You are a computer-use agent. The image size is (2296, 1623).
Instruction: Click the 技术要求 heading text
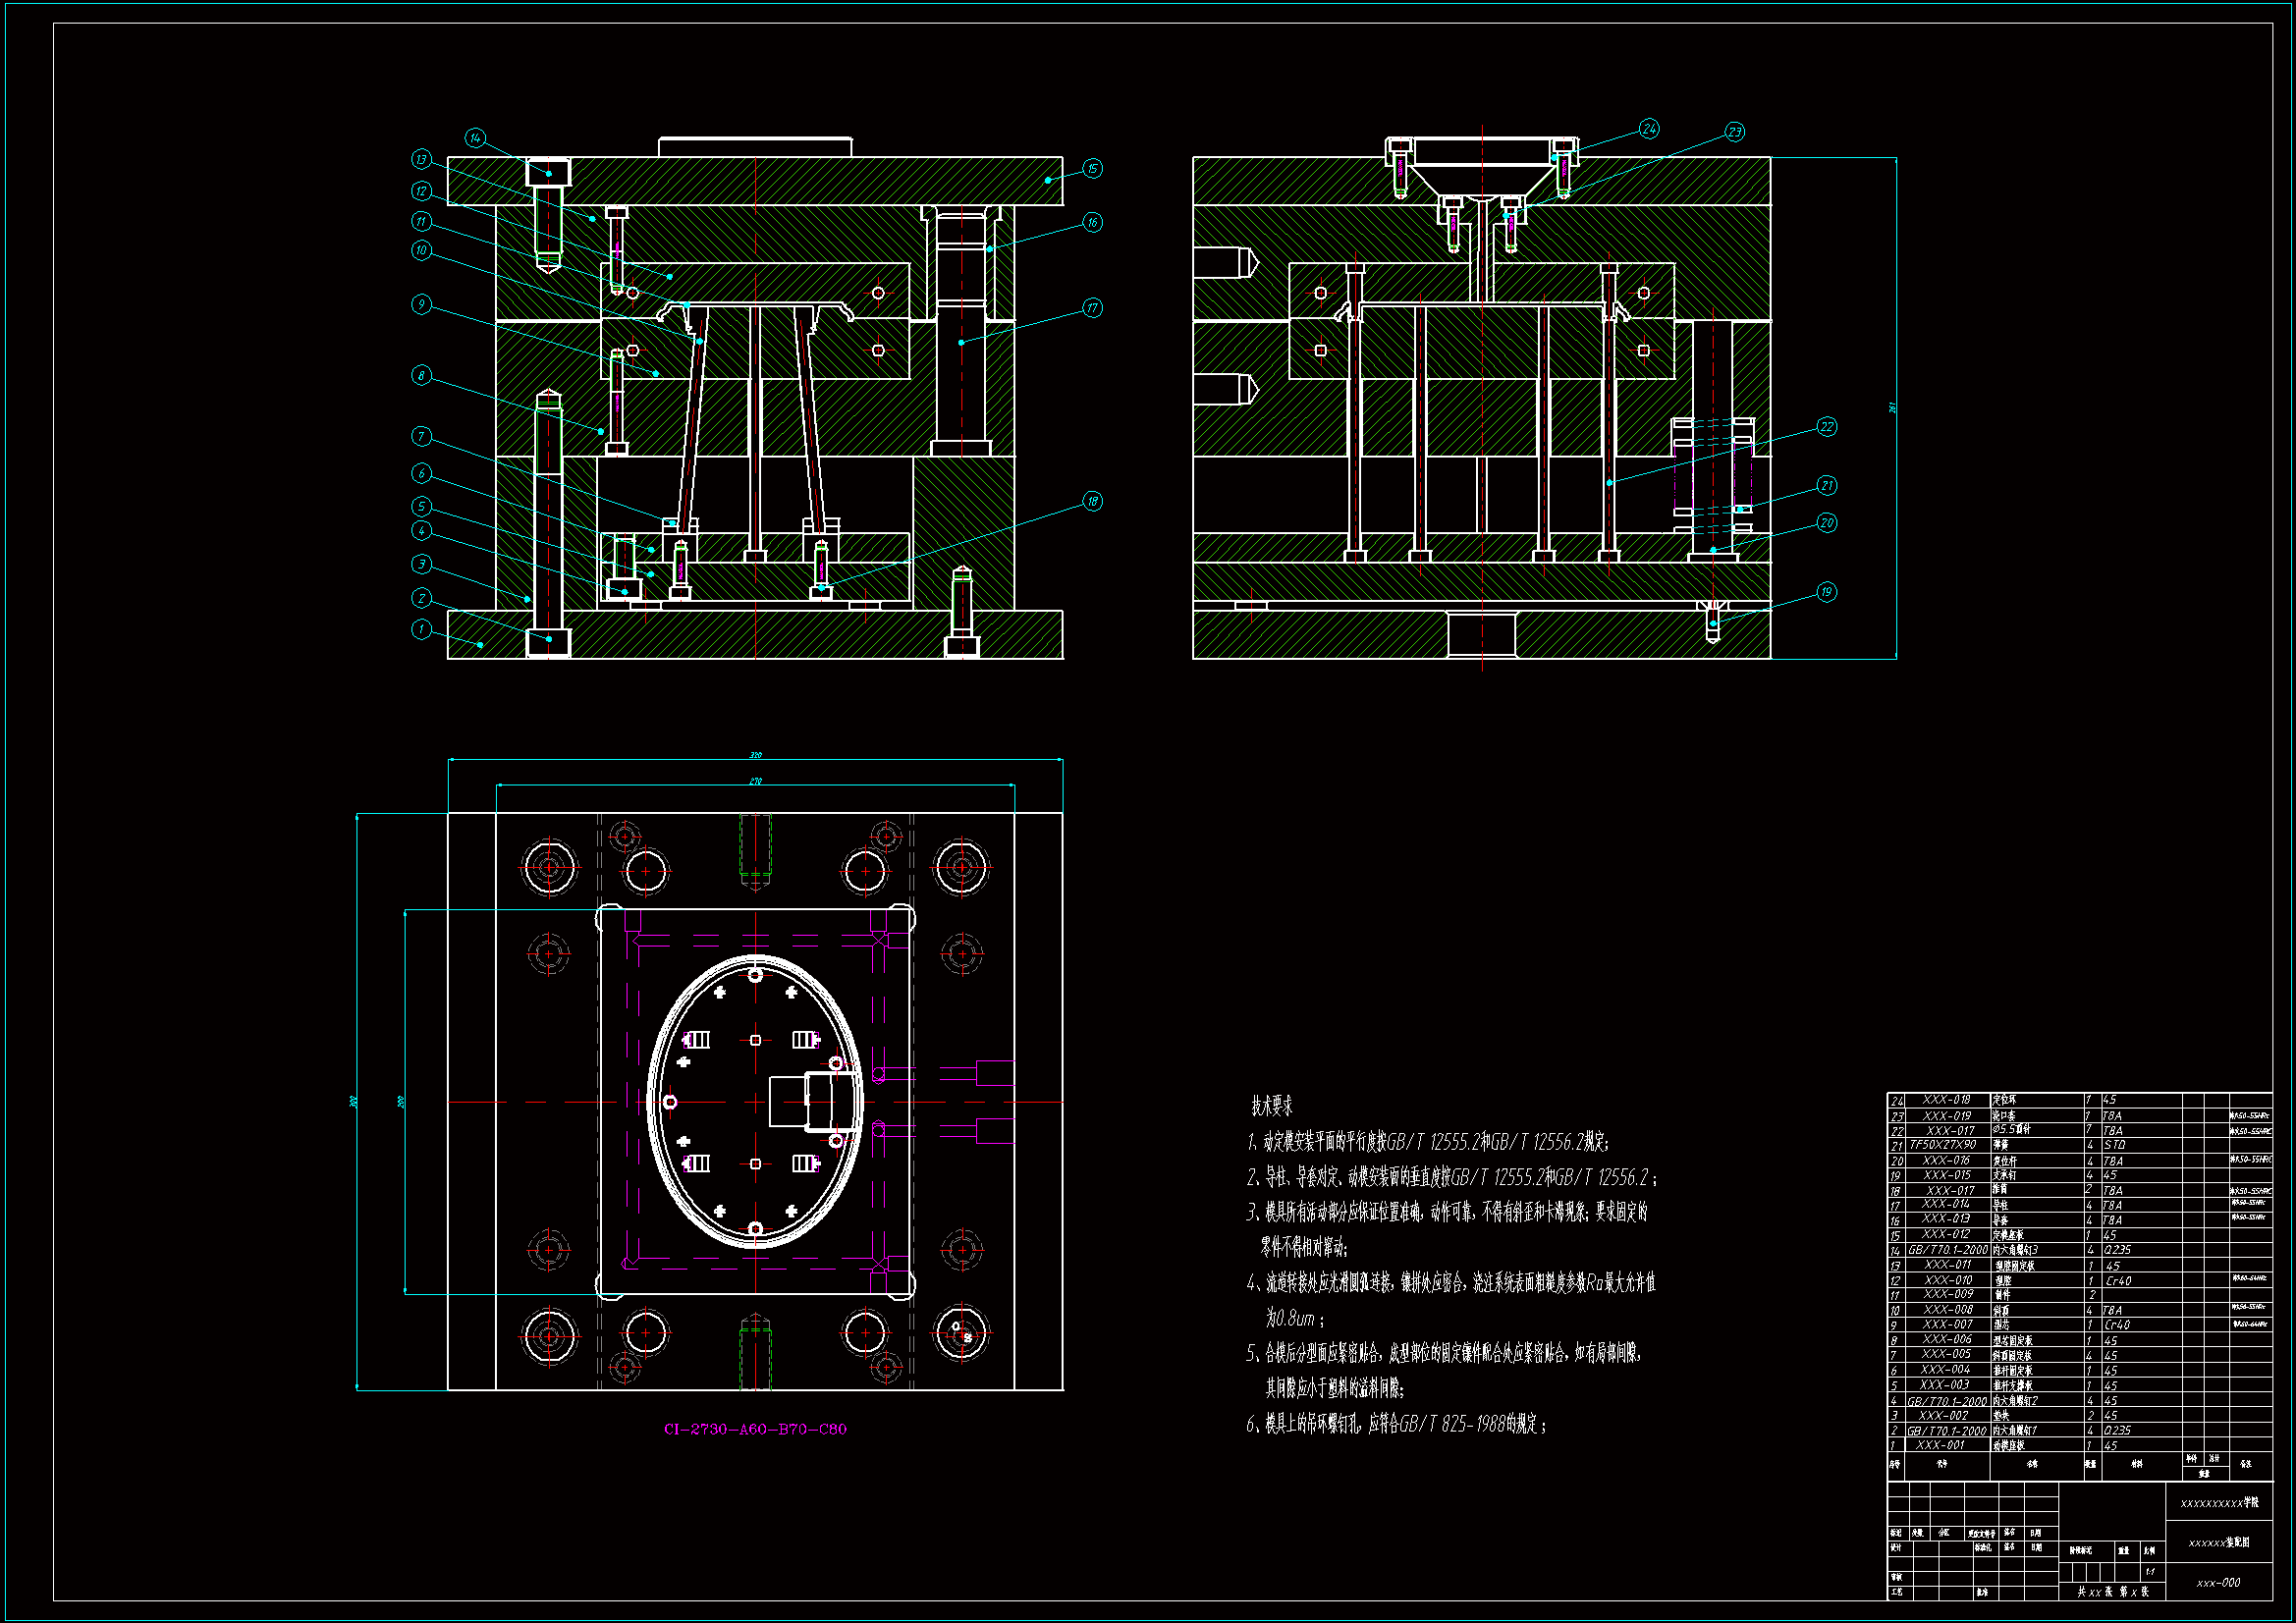[x=1272, y=1106]
